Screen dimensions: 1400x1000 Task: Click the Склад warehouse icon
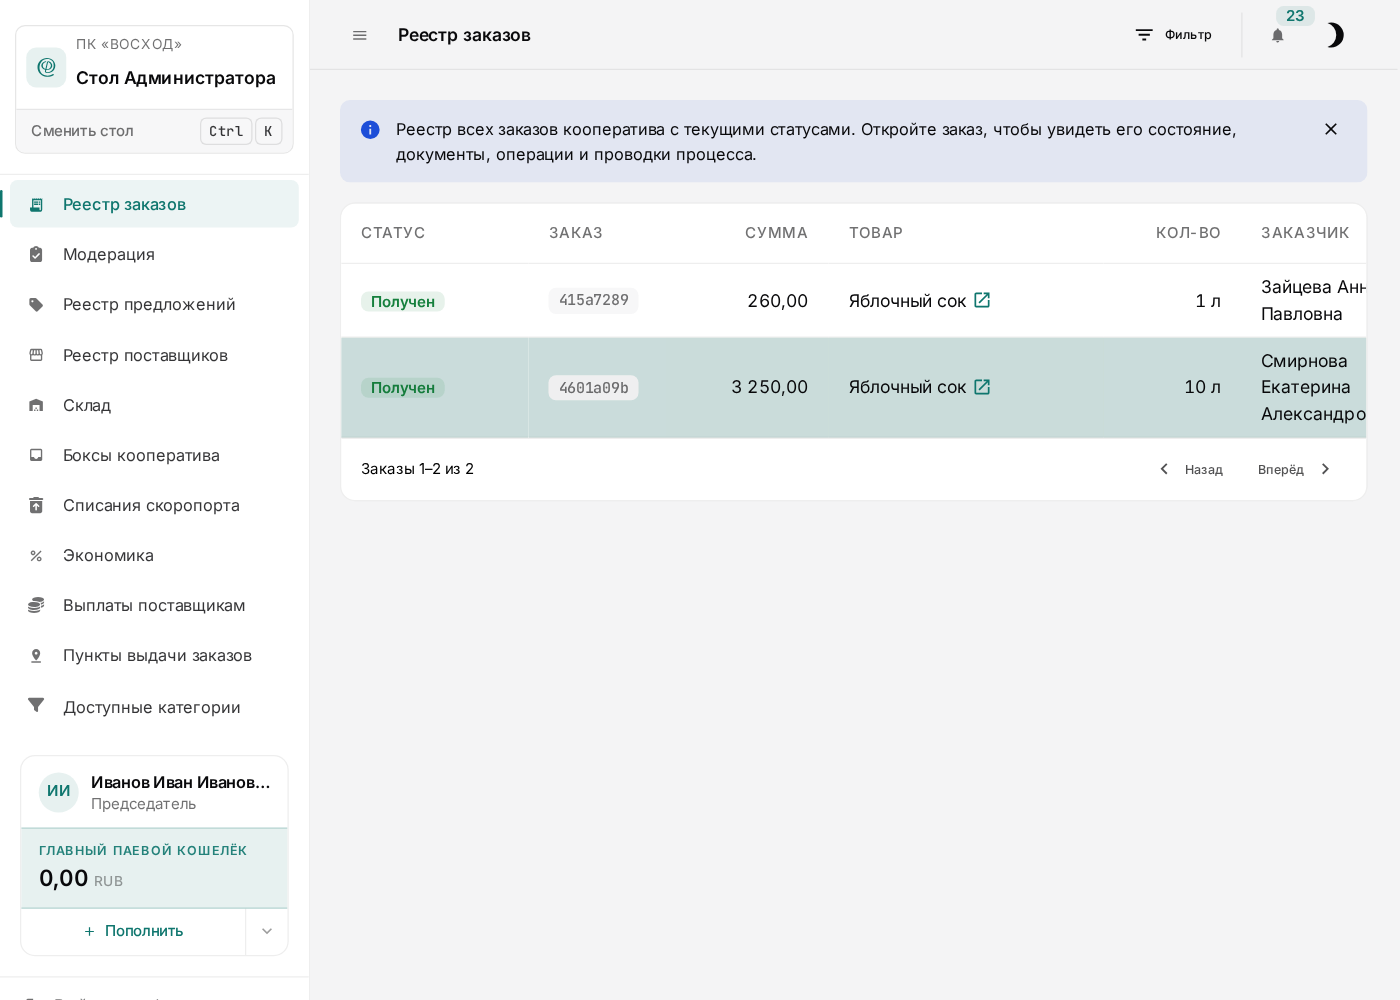tap(36, 405)
